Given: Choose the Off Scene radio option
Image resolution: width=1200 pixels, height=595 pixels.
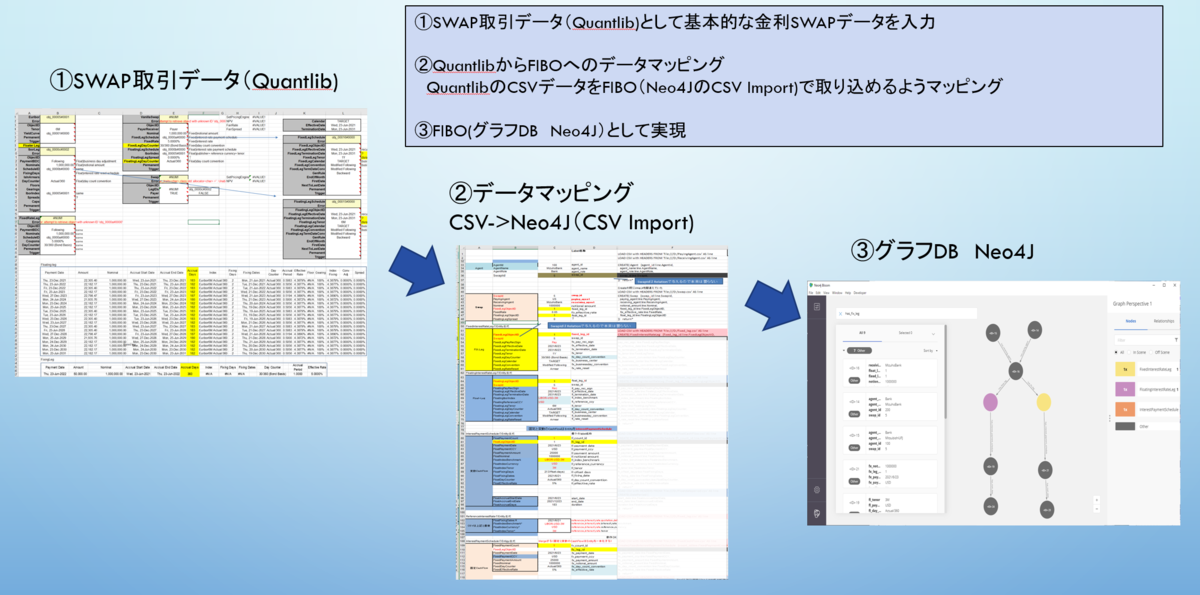Looking at the screenshot, I should (1152, 352).
